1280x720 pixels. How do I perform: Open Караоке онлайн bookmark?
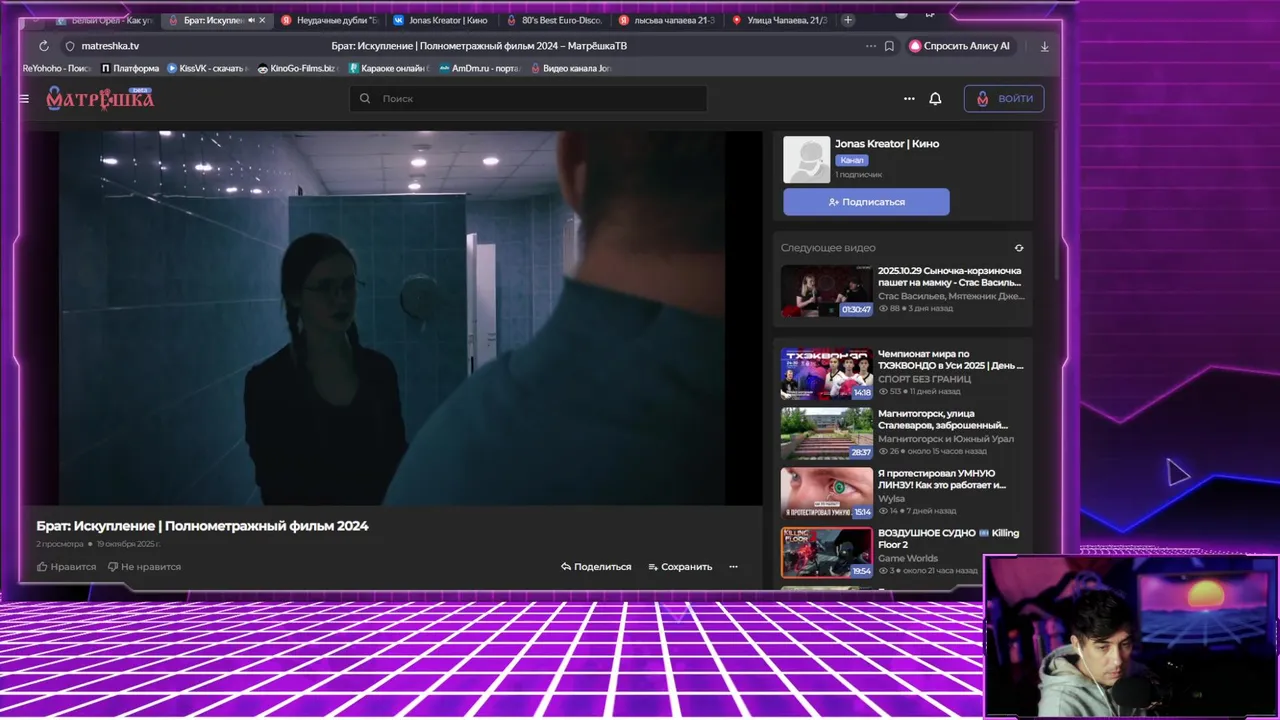(388, 69)
